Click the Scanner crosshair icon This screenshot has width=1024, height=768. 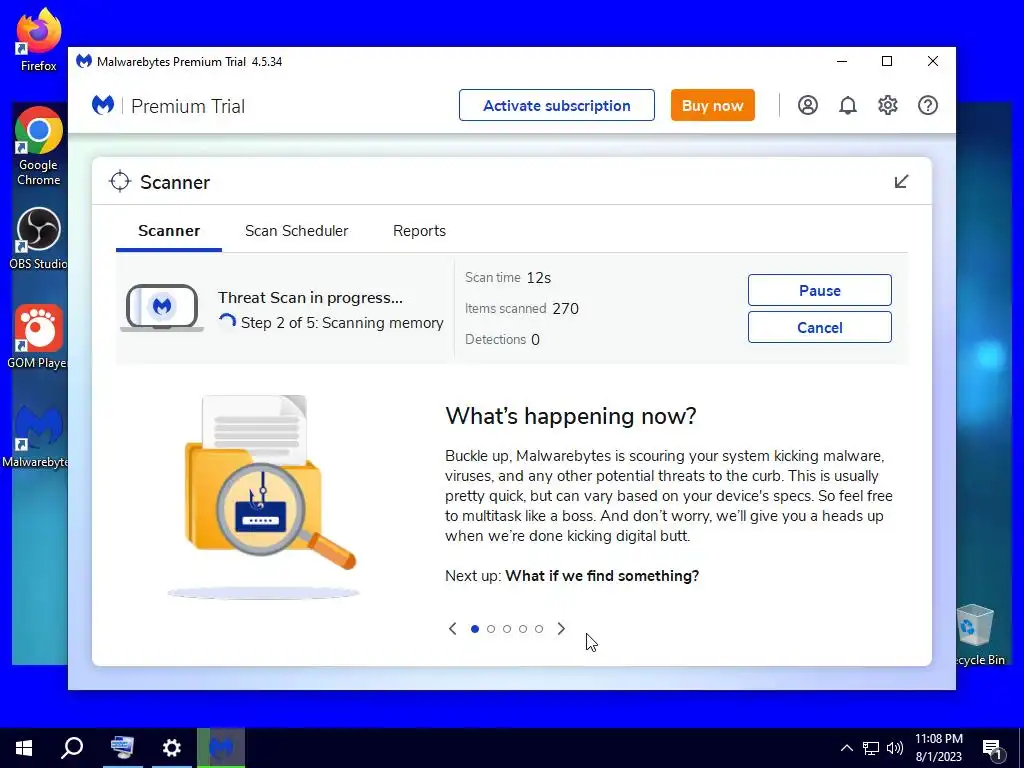pyautogui.click(x=120, y=182)
